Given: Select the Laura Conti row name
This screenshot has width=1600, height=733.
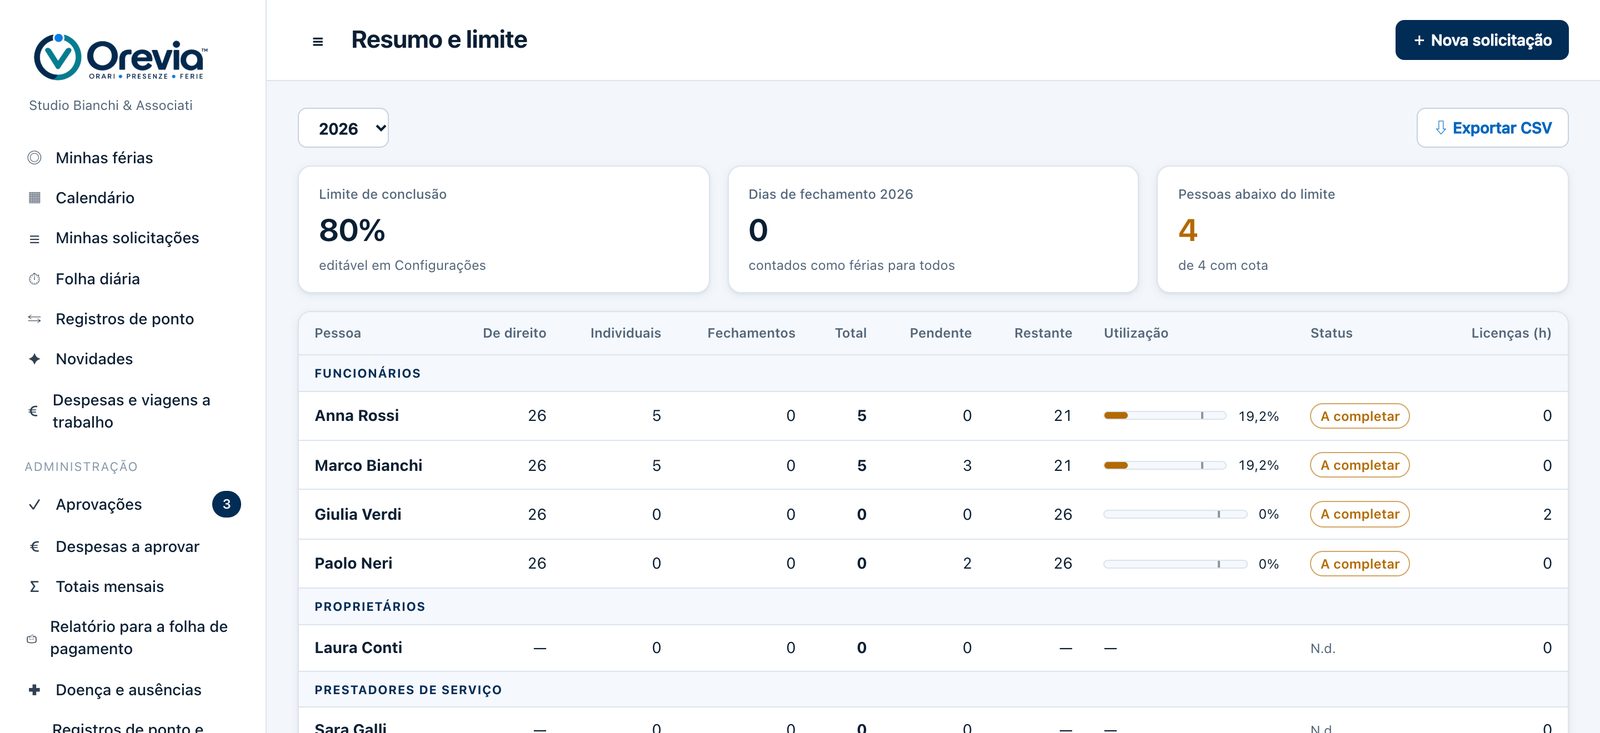Looking at the screenshot, I should point(358,648).
